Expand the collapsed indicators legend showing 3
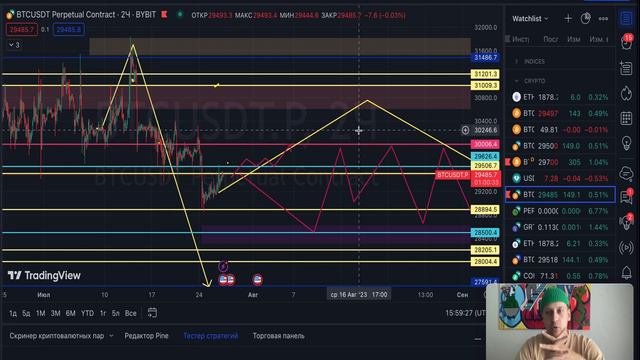Viewport: 640px width, 360px height. [x=14, y=45]
